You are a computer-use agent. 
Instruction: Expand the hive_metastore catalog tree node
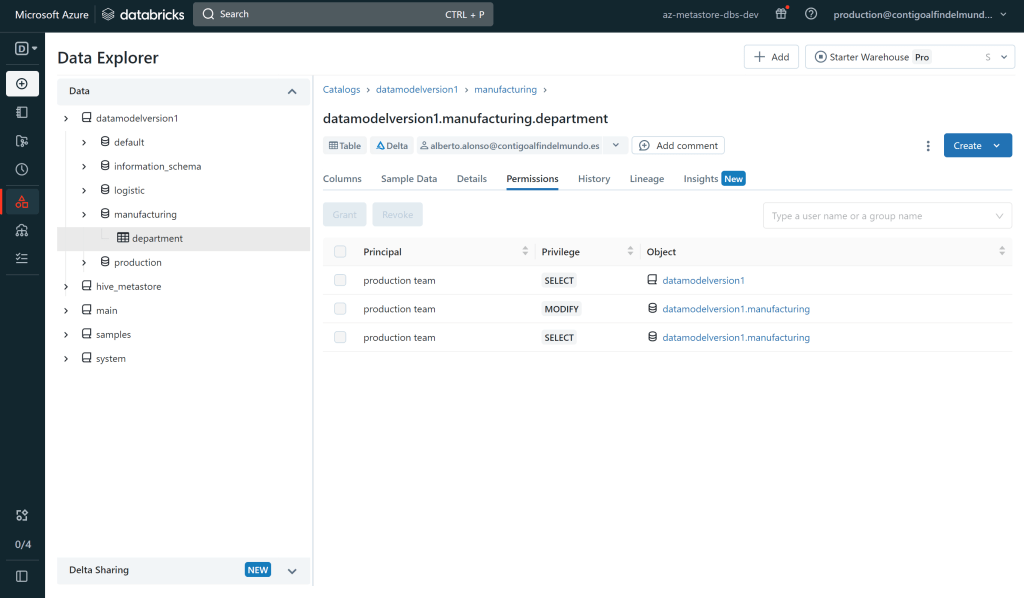[66, 287]
